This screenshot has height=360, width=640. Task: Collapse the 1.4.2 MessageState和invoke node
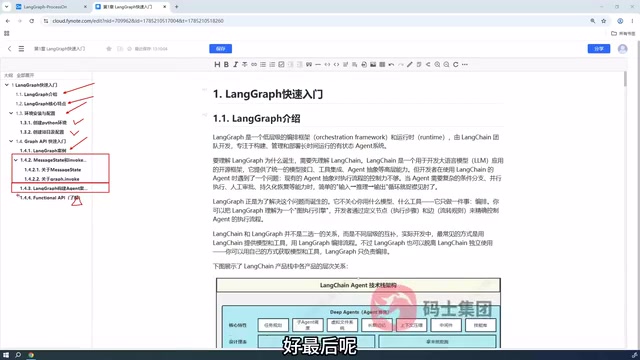coord(16,160)
